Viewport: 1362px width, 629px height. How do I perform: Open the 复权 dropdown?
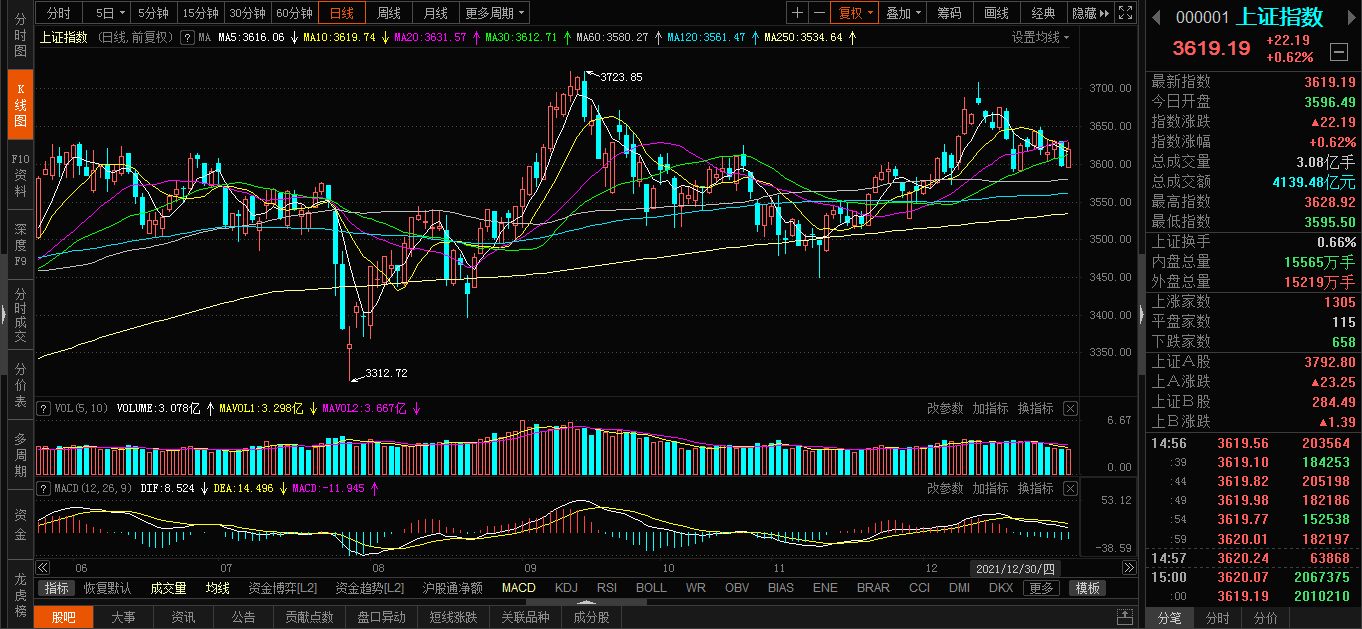pos(856,13)
